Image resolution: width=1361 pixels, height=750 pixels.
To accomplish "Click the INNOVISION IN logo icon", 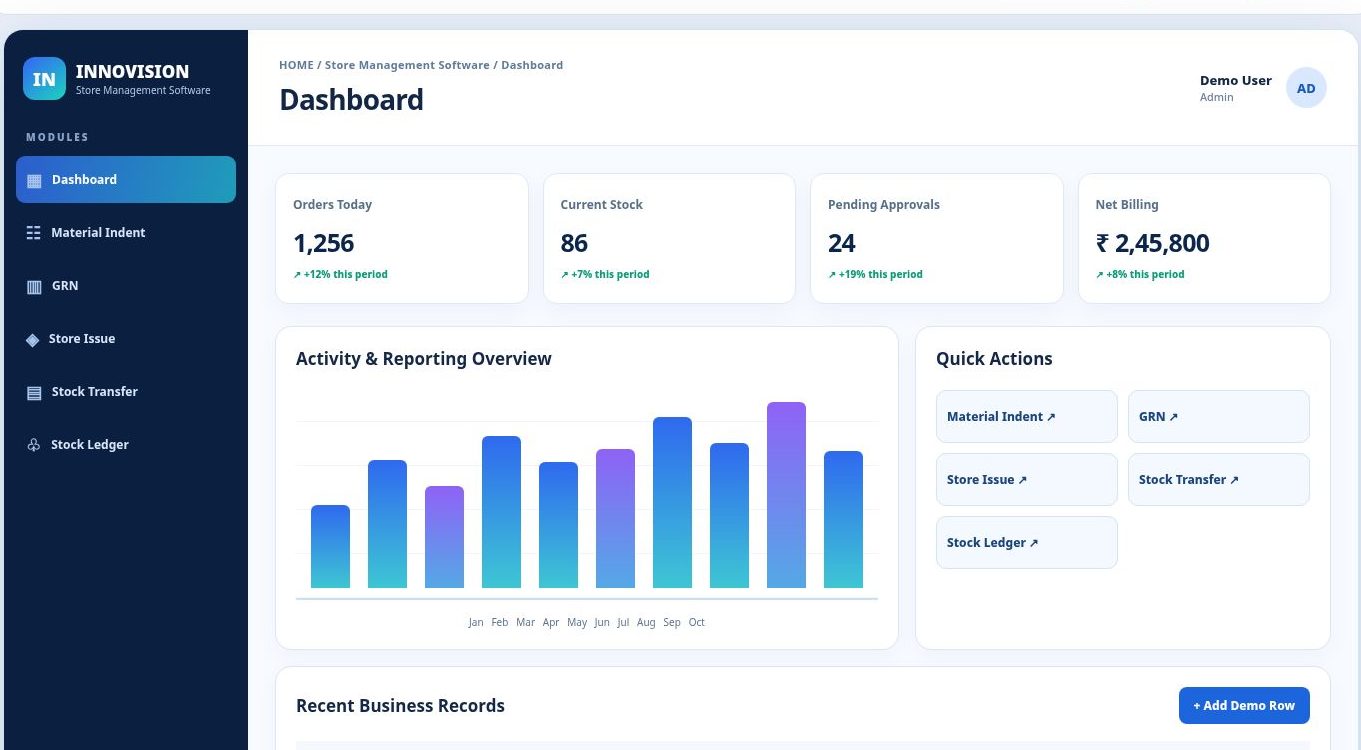I will coord(44,79).
